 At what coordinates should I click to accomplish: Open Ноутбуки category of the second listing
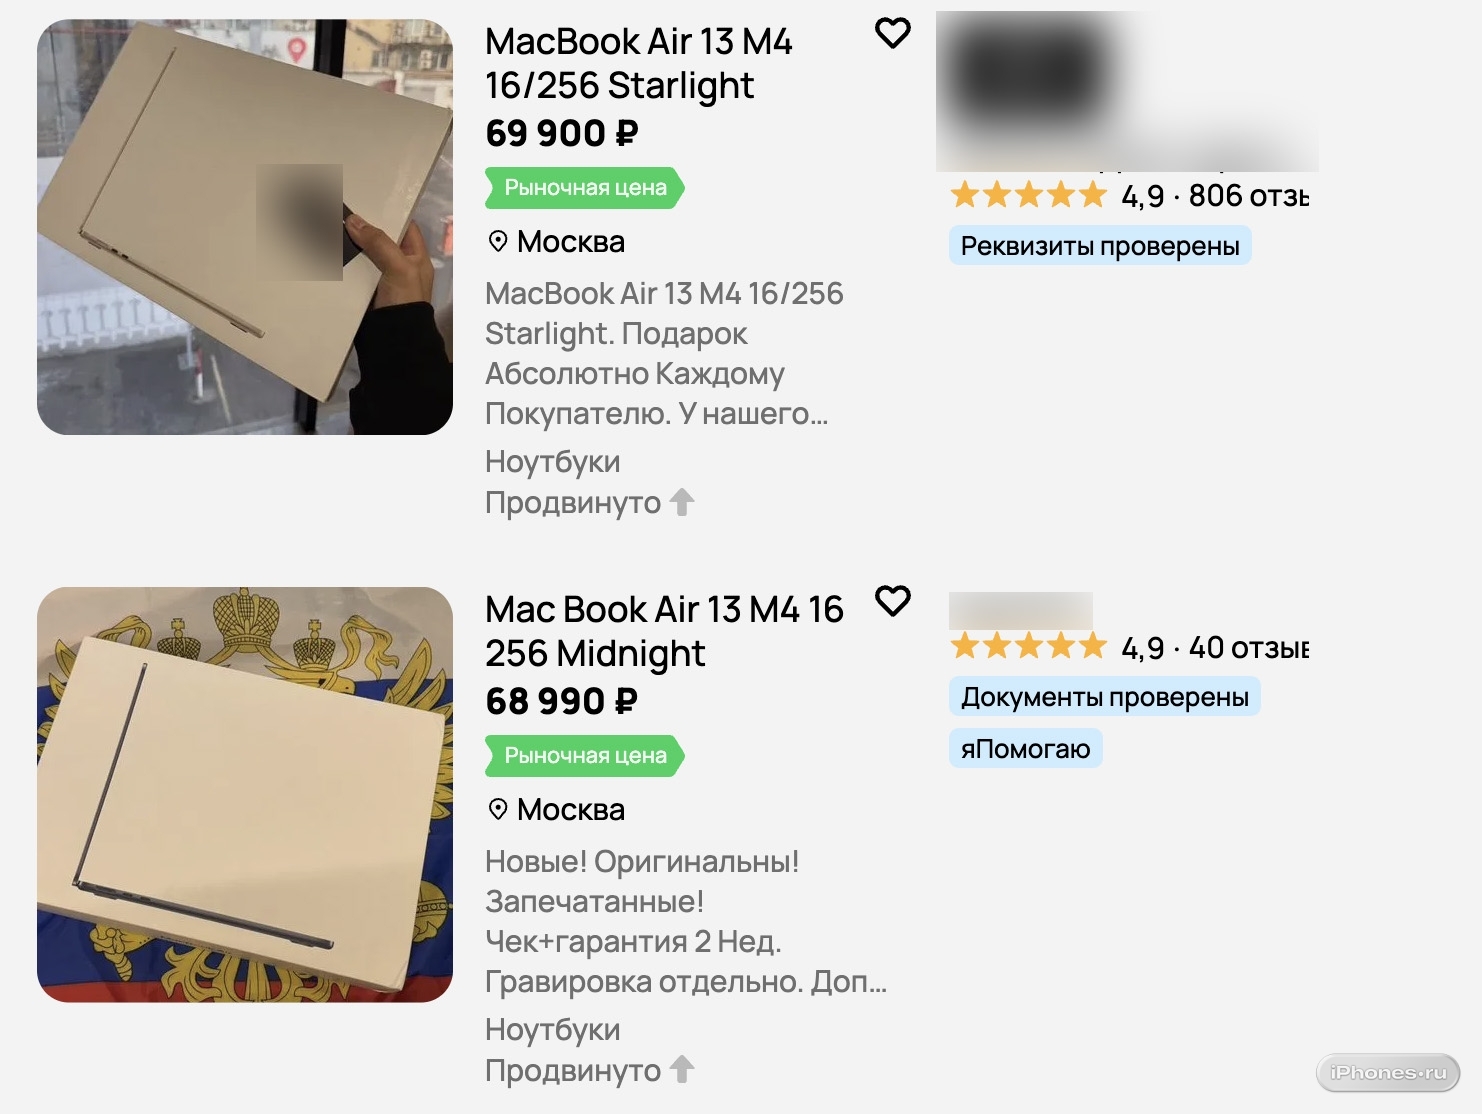(553, 1030)
